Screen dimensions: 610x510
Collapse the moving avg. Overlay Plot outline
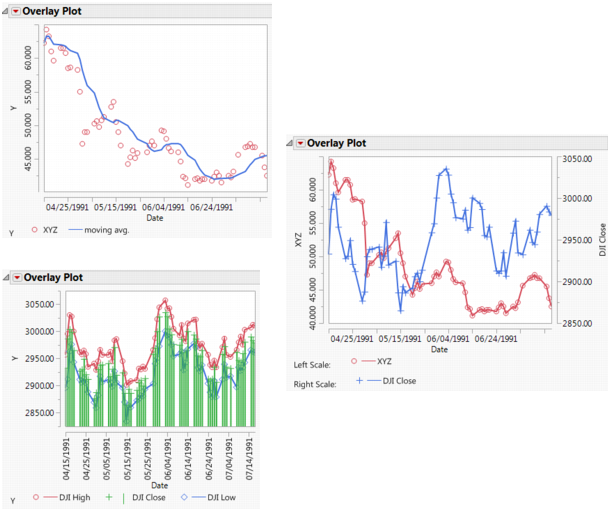5,11
